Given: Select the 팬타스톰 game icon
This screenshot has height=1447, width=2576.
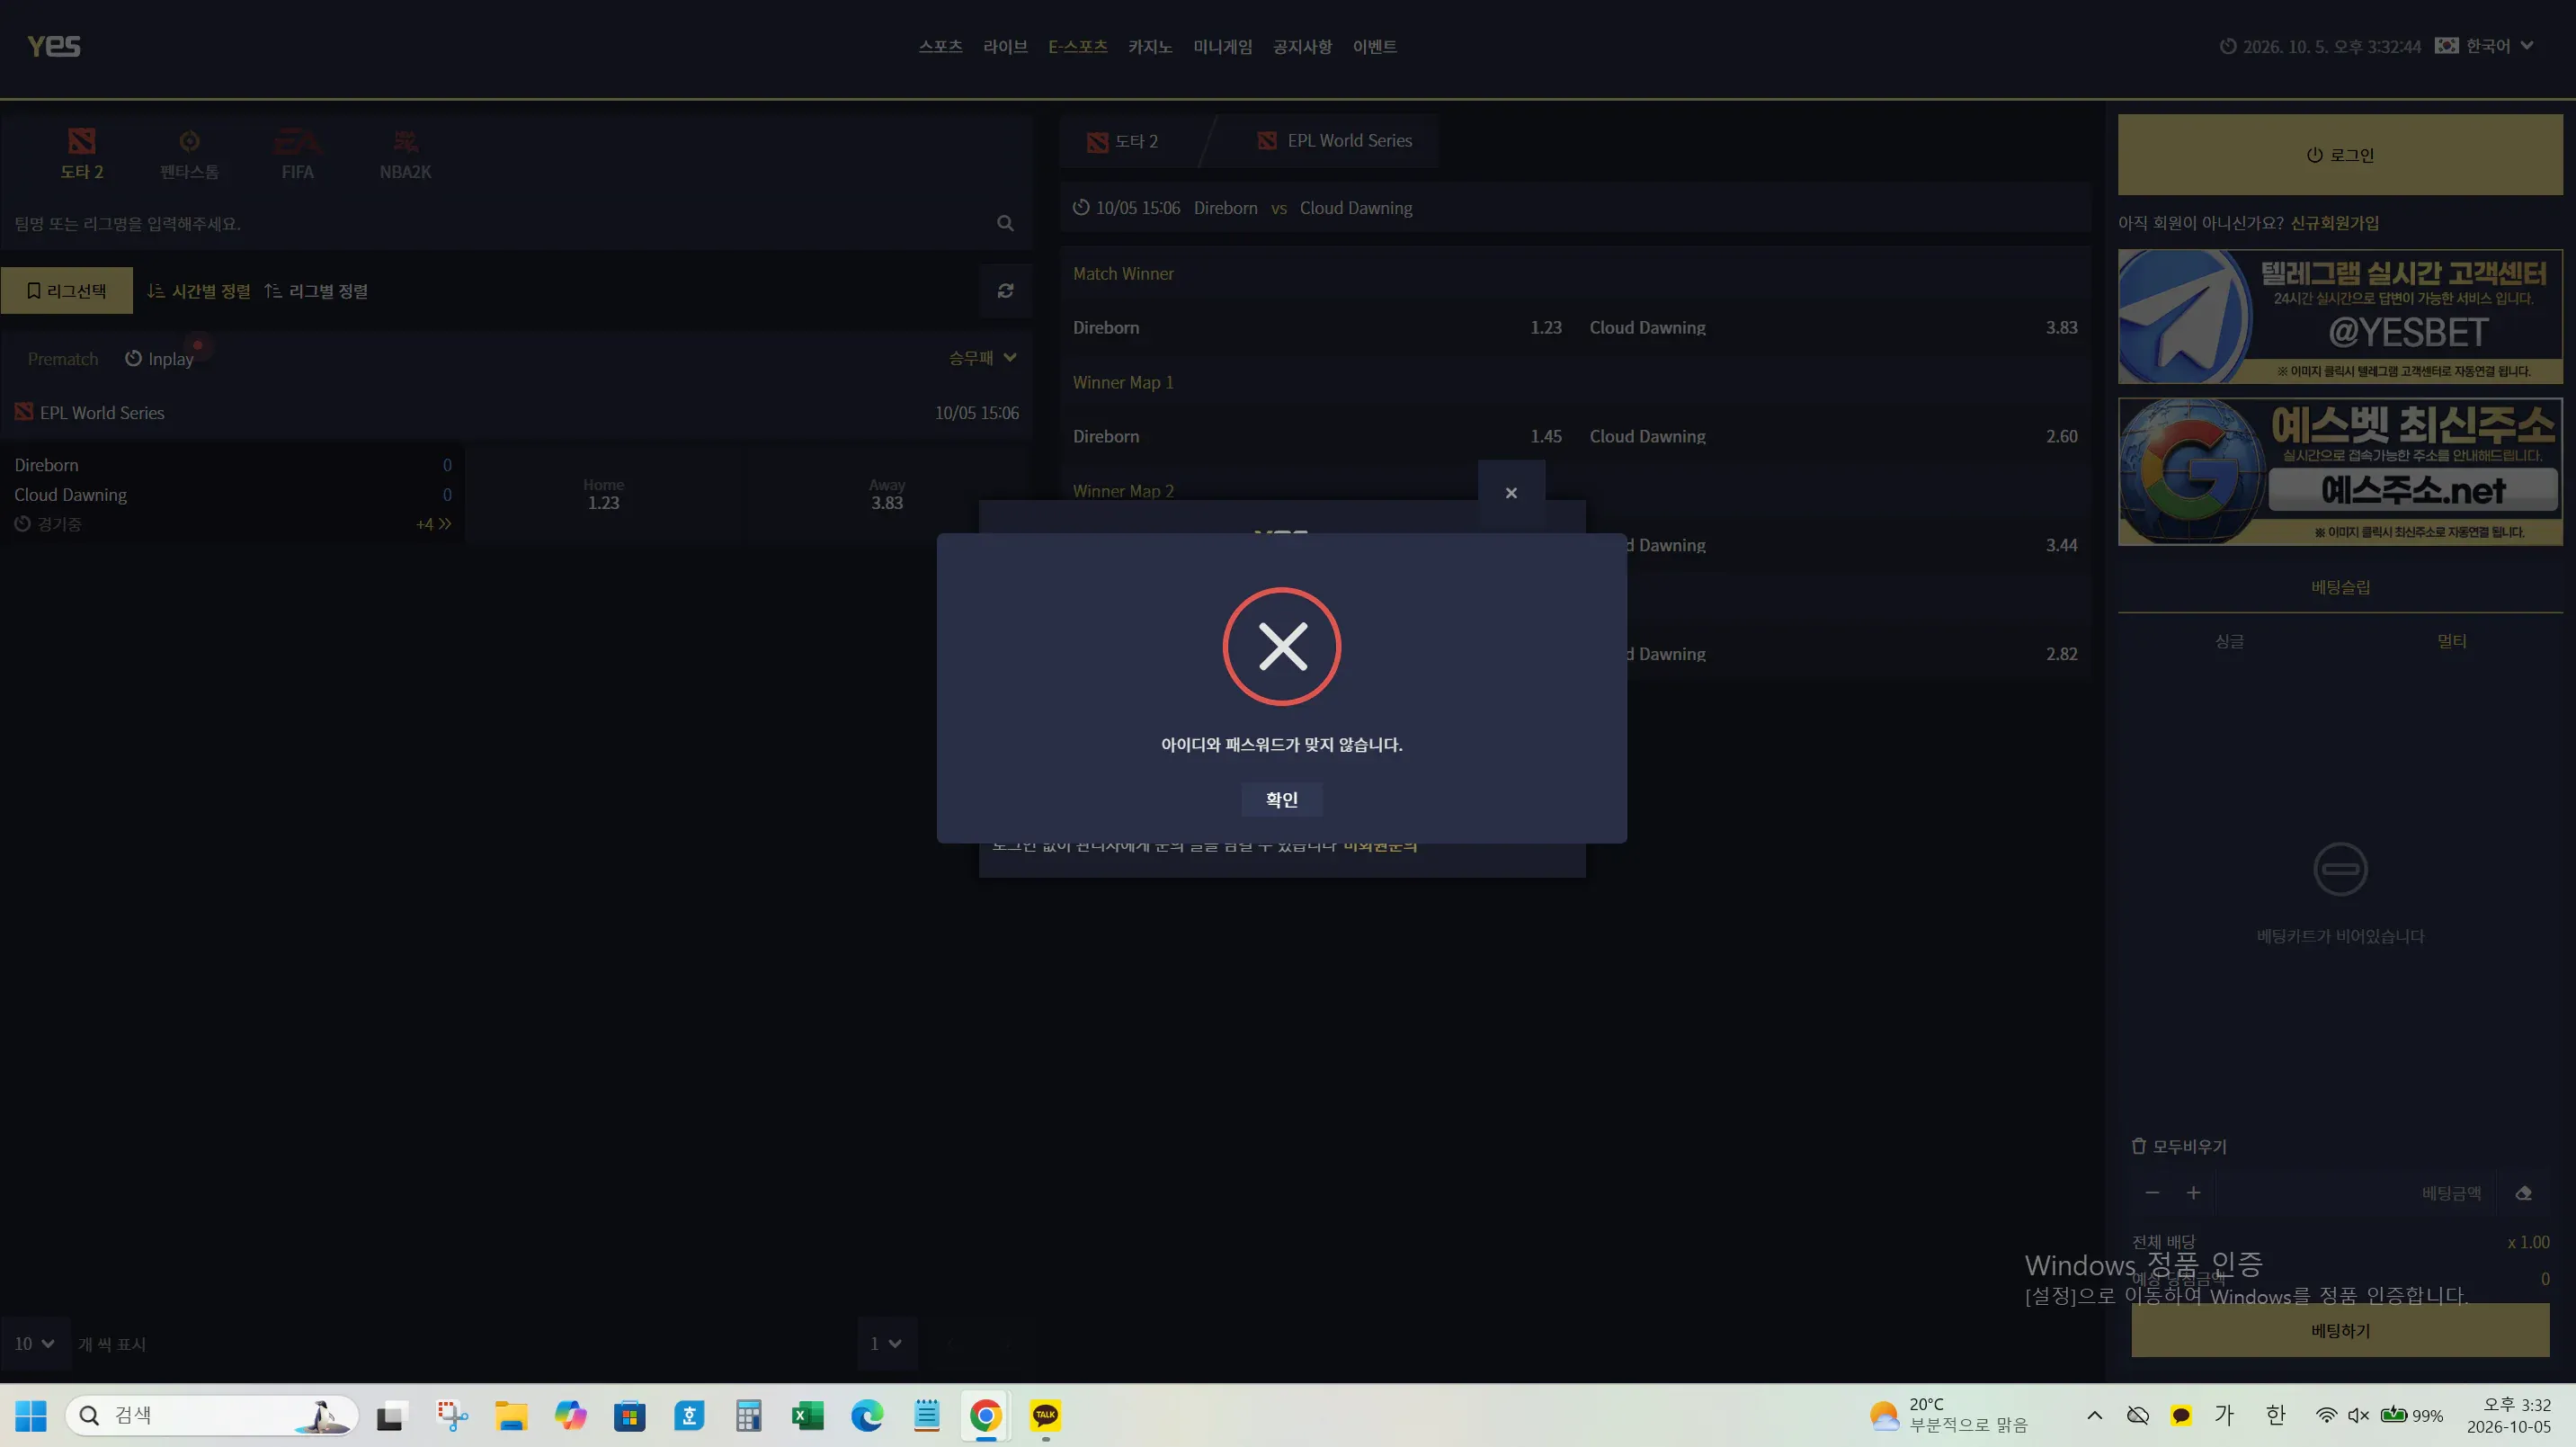Looking at the screenshot, I should [x=189, y=154].
